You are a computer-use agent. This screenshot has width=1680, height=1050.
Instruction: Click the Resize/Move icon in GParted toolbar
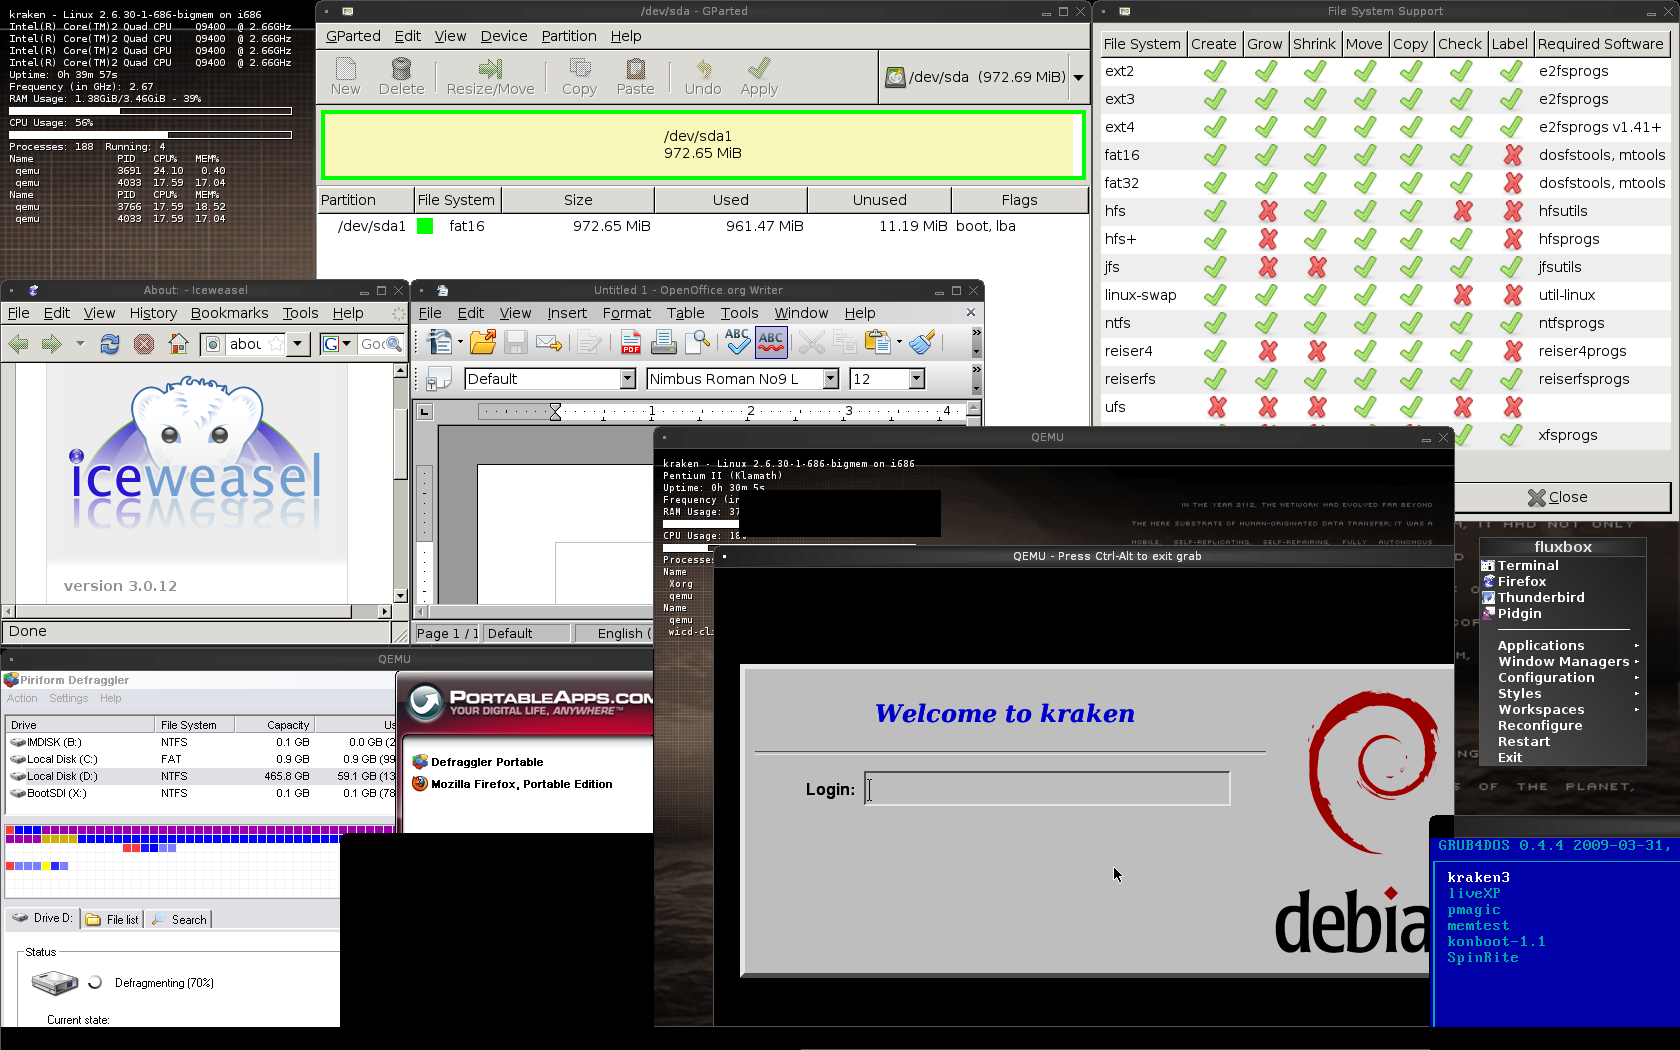coord(490,68)
